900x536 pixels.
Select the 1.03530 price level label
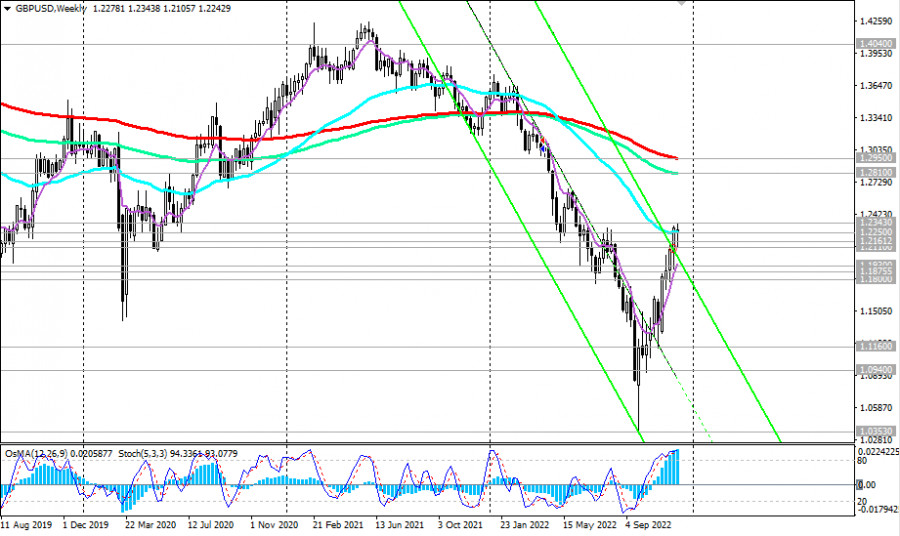[x=874, y=431]
